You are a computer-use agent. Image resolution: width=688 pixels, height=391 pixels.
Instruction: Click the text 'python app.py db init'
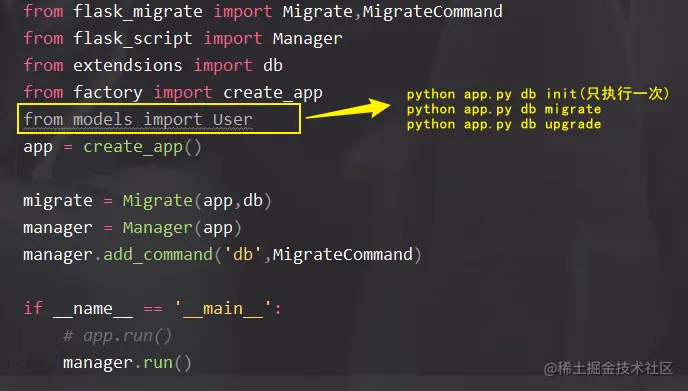click(x=492, y=94)
